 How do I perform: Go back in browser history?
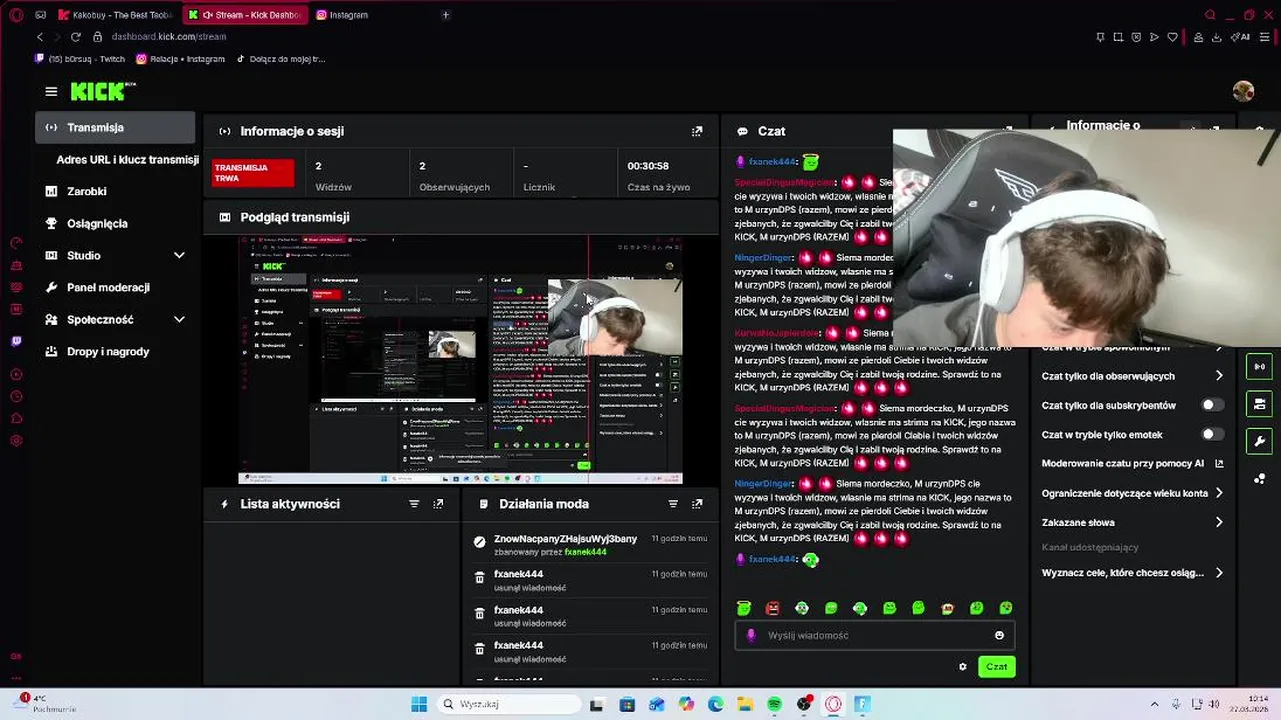[x=40, y=36]
